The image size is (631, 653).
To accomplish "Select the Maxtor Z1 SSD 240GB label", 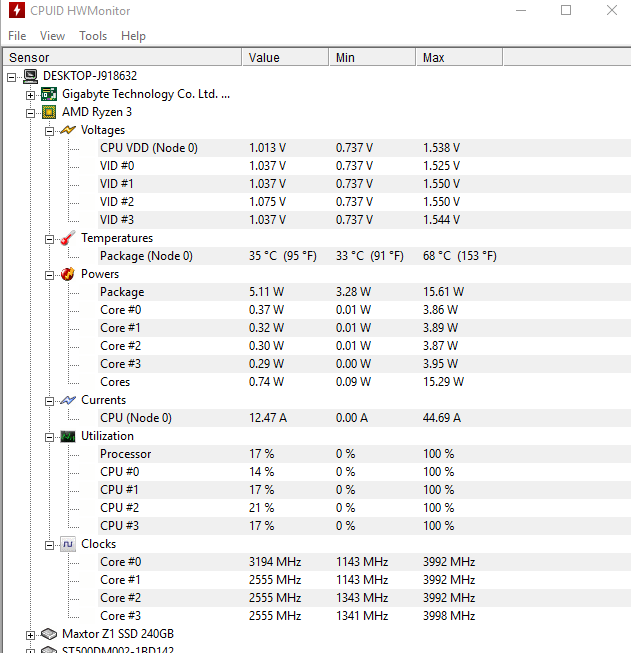I will point(118,634).
